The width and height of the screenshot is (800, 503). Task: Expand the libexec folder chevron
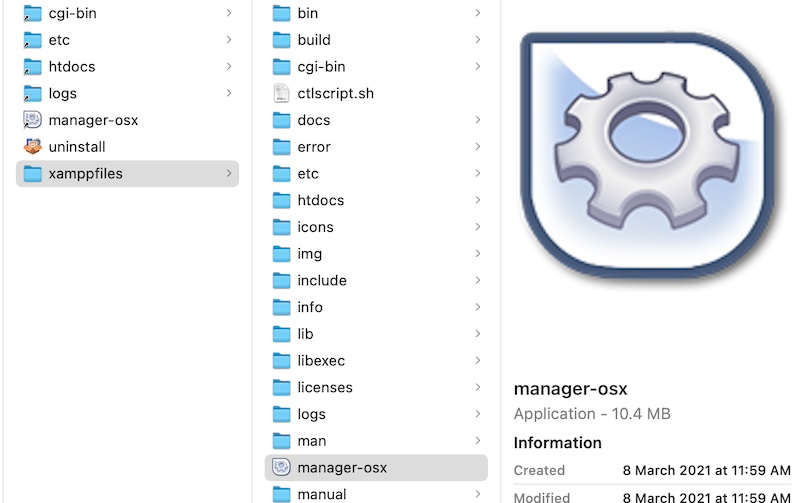(x=478, y=361)
